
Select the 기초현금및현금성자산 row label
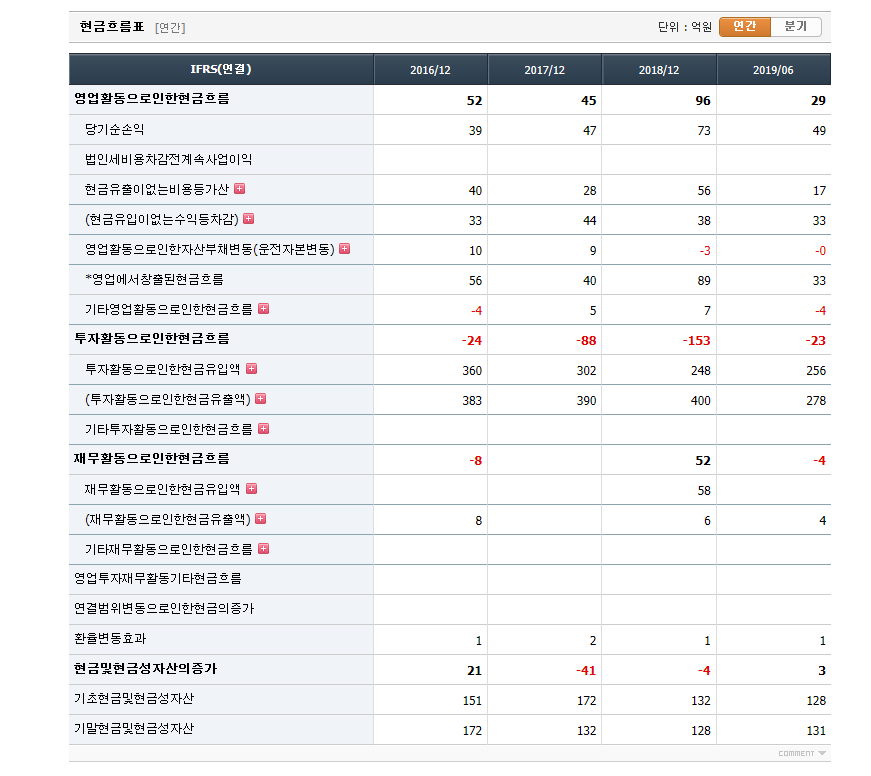point(134,699)
